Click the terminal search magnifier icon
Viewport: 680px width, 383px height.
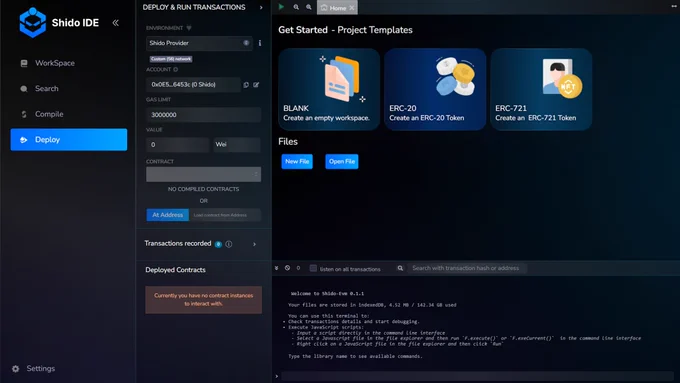tap(400, 268)
